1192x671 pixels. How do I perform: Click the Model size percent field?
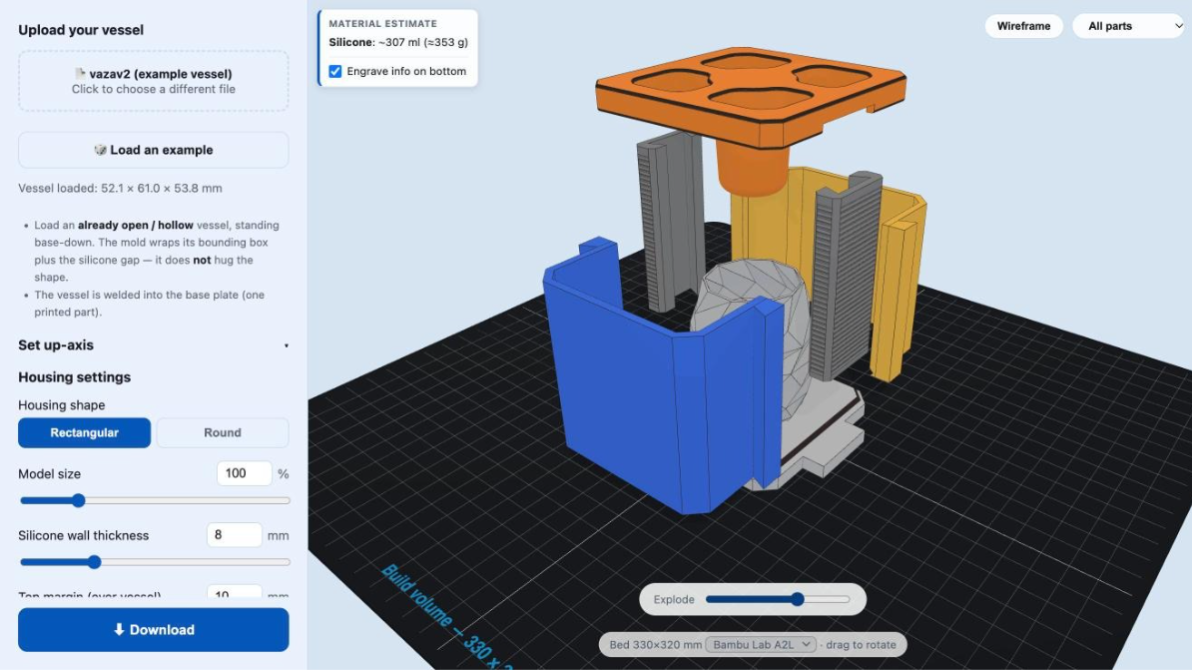[244, 473]
